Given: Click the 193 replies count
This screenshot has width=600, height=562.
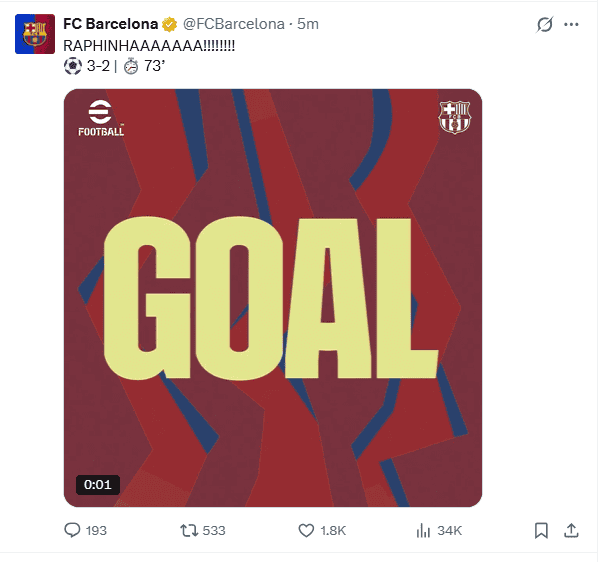Looking at the screenshot, I should 96,530.
